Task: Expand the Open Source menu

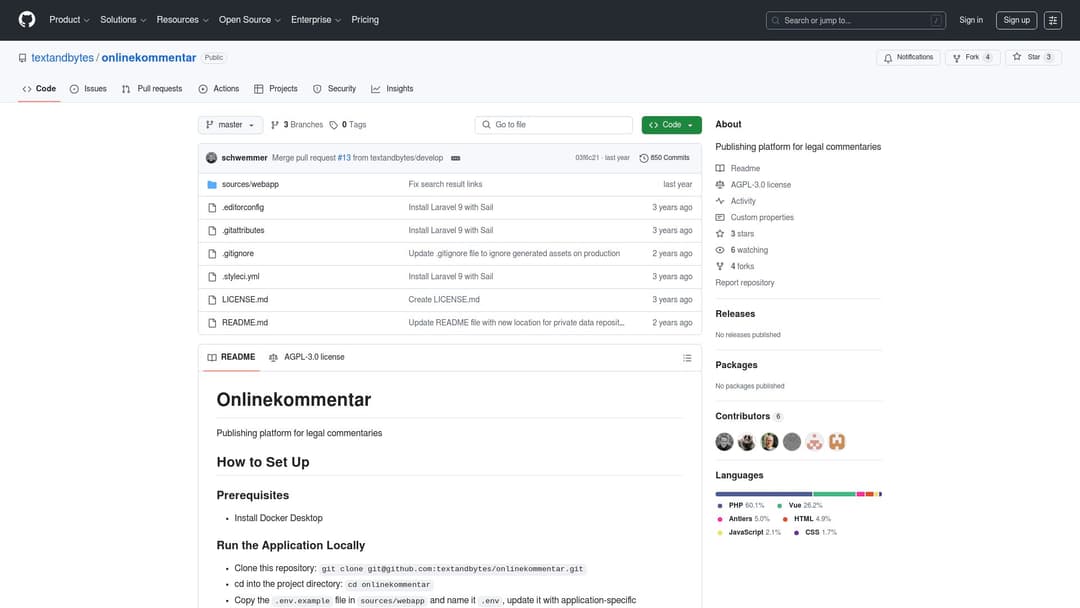Action: [x=249, y=20]
